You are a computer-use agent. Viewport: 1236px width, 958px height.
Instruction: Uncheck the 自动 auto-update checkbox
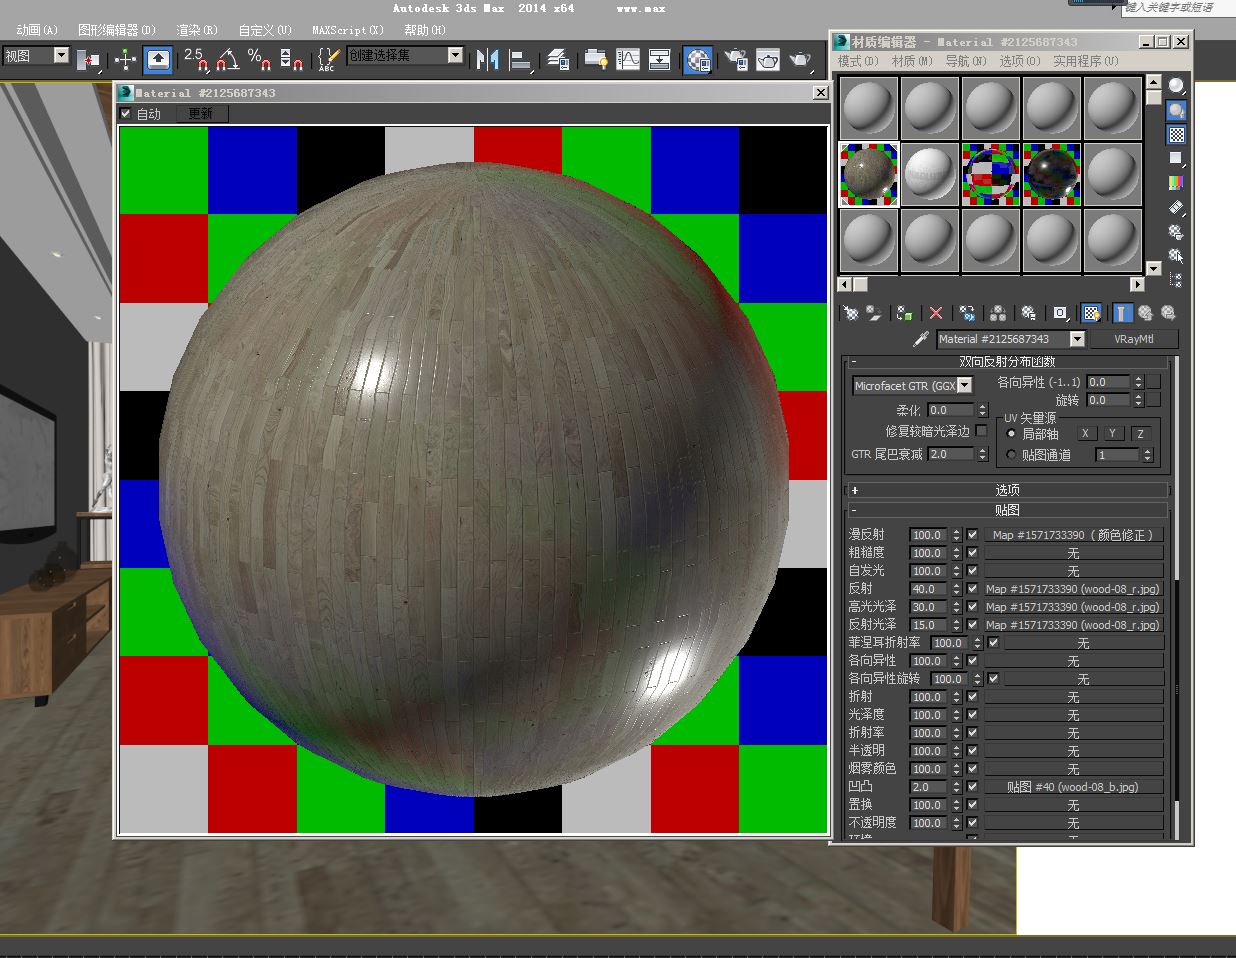tap(126, 114)
